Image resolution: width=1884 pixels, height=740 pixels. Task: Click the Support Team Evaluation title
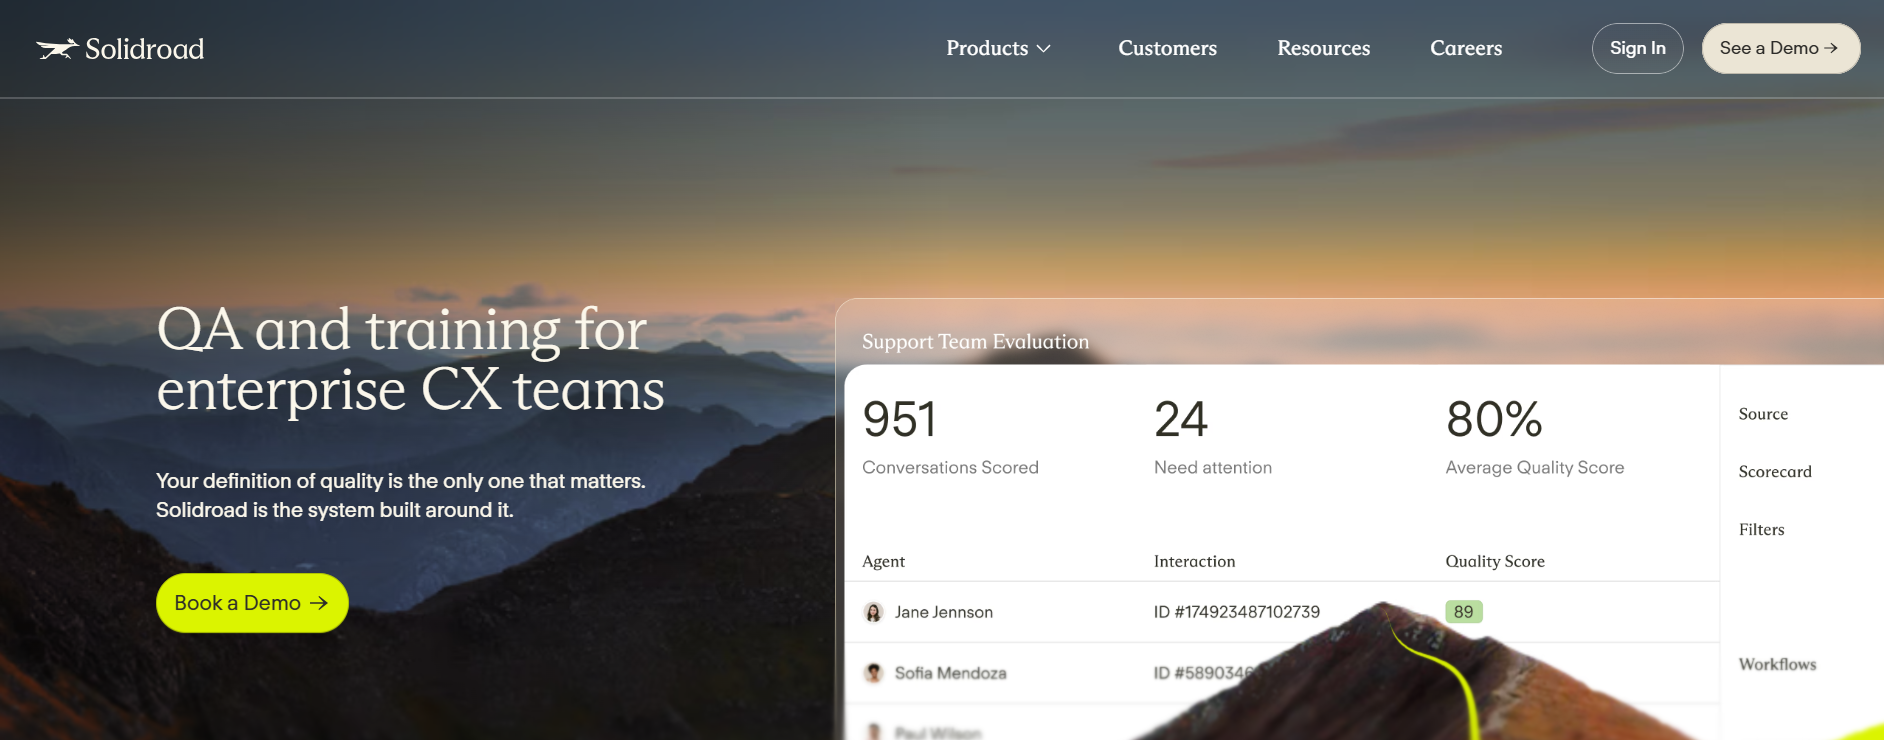click(x=975, y=342)
